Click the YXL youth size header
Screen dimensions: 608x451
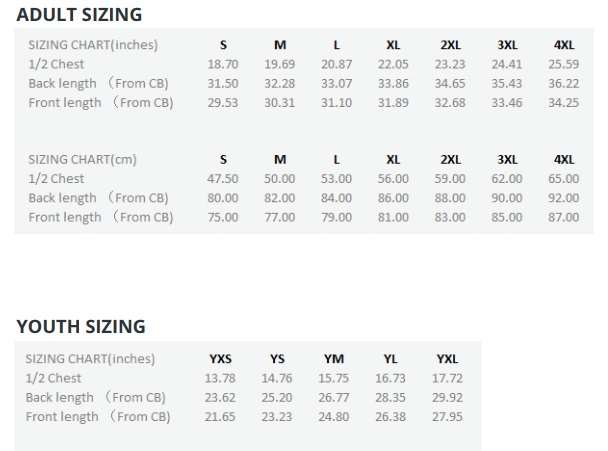pyautogui.click(x=447, y=359)
